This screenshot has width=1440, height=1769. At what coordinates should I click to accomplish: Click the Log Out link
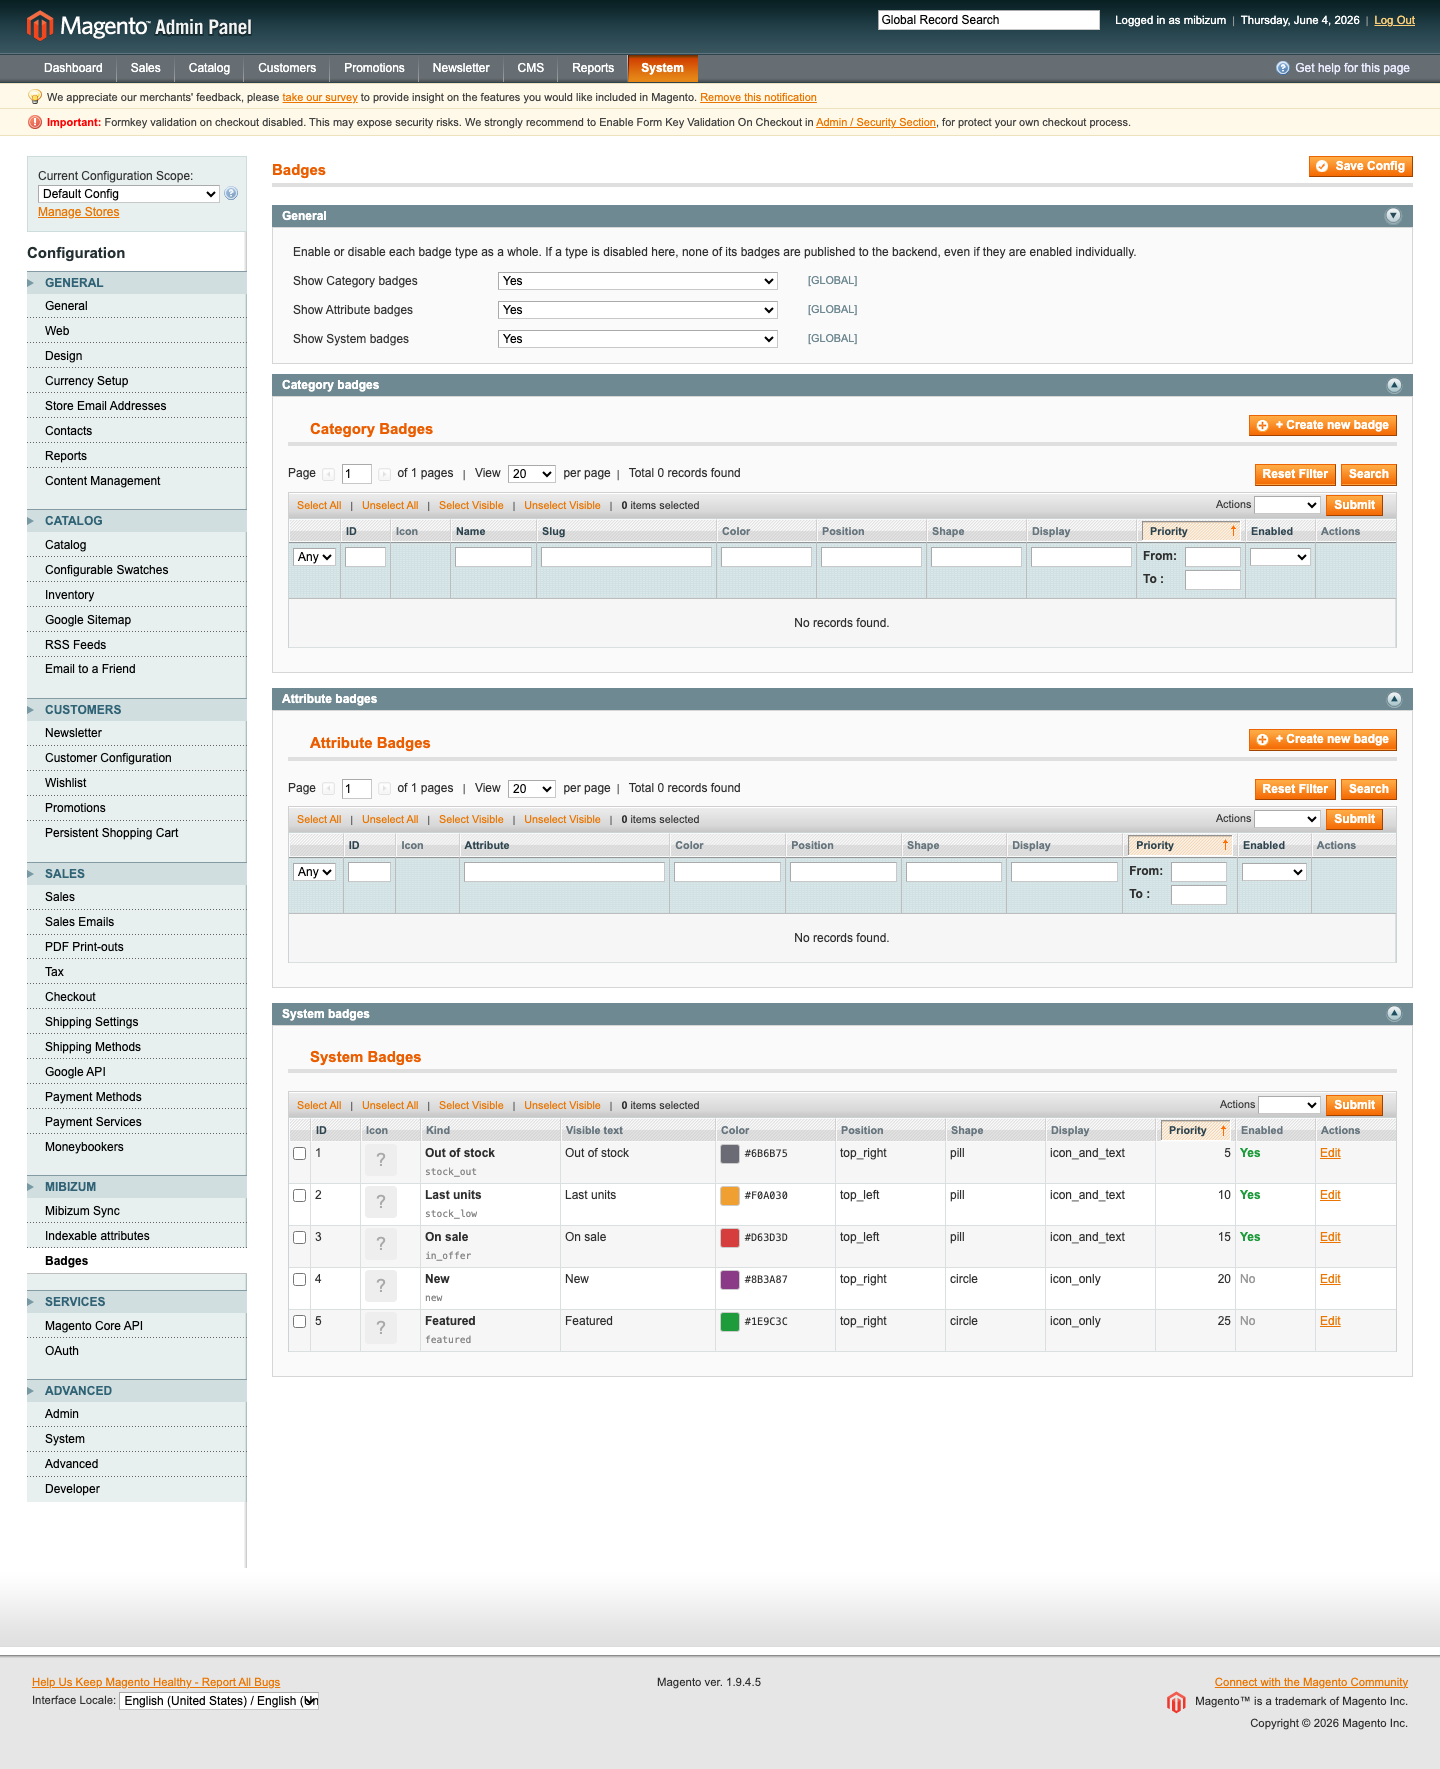point(1394,20)
